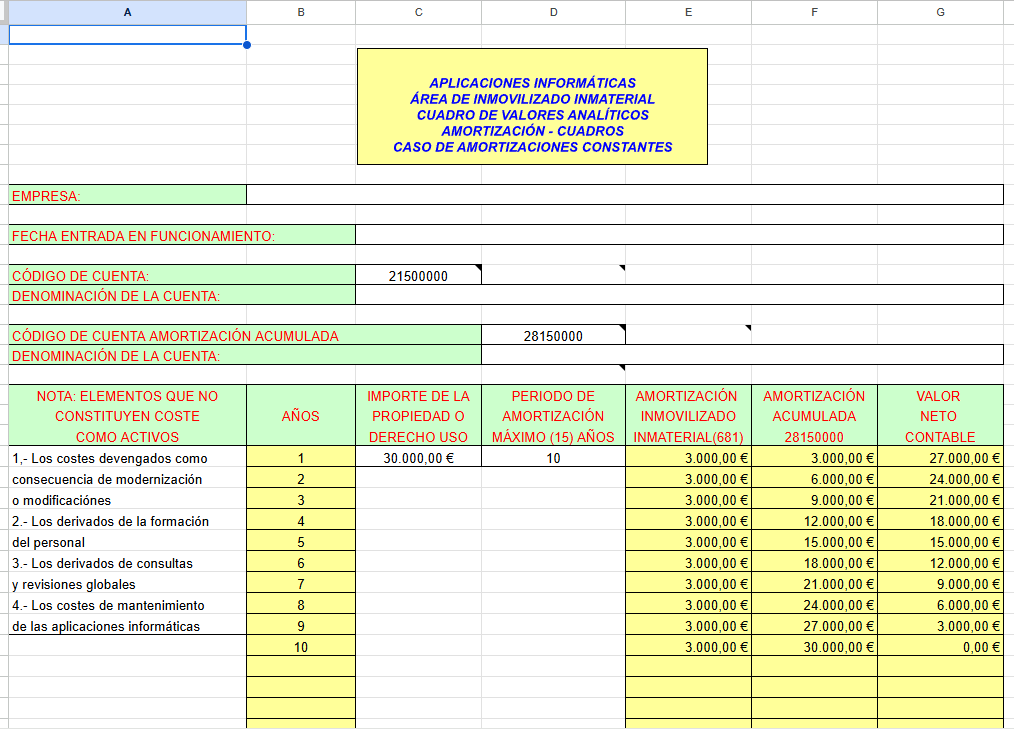Image resolution: width=1014 pixels, height=729 pixels.
Task: Select the 0,00 € net value cell
Action: click(x=940, y=647)
